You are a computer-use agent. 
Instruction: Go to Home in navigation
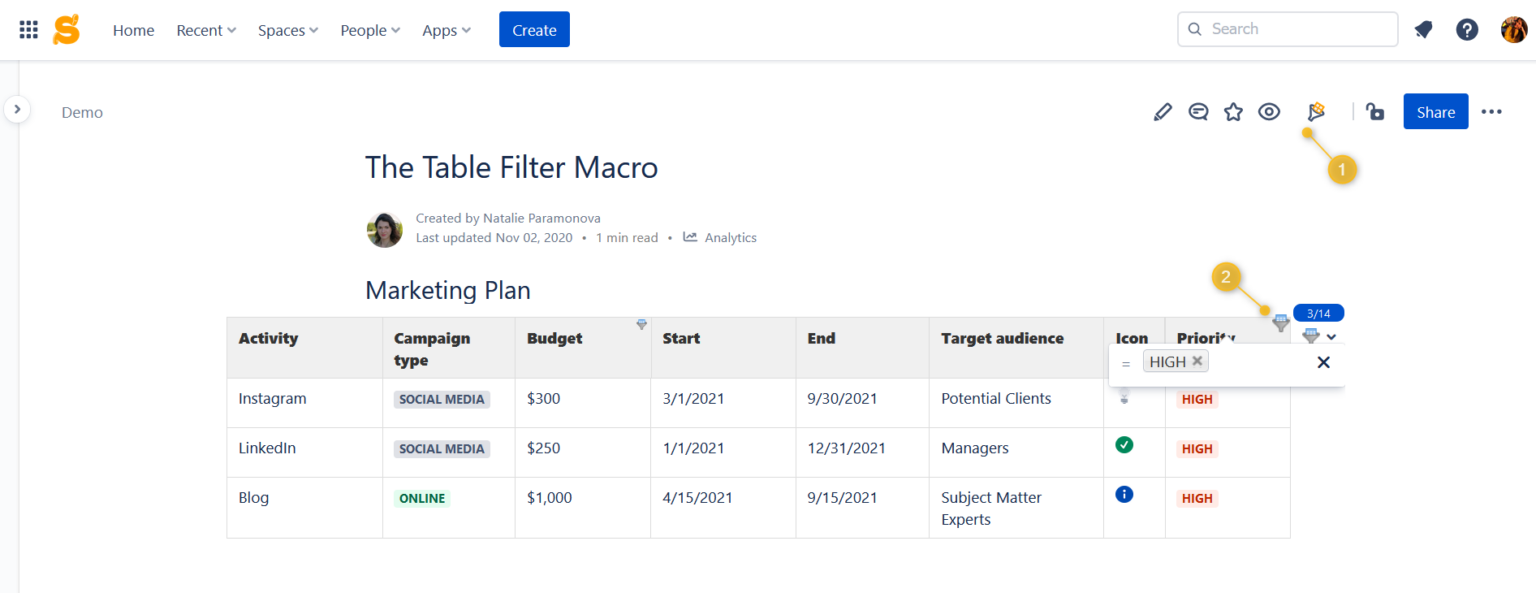133,30
